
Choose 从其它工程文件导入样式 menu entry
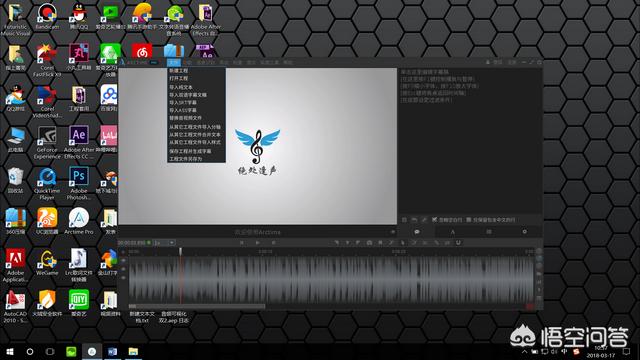pos(195,142)
